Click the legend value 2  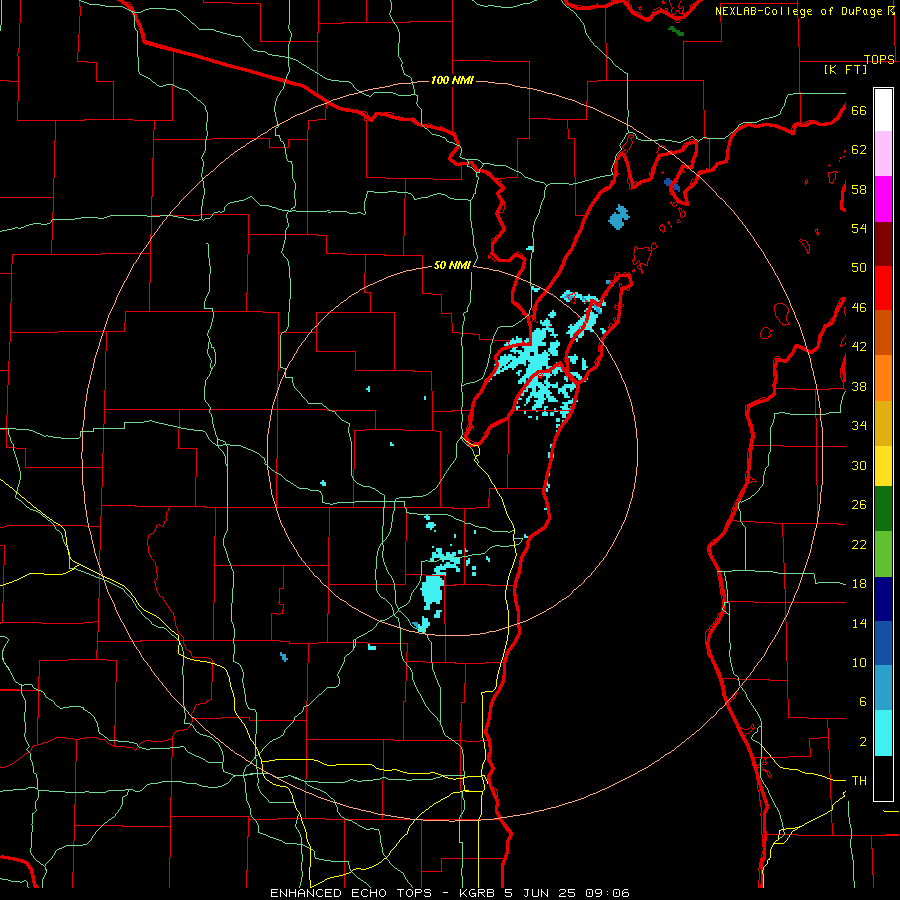862,742
